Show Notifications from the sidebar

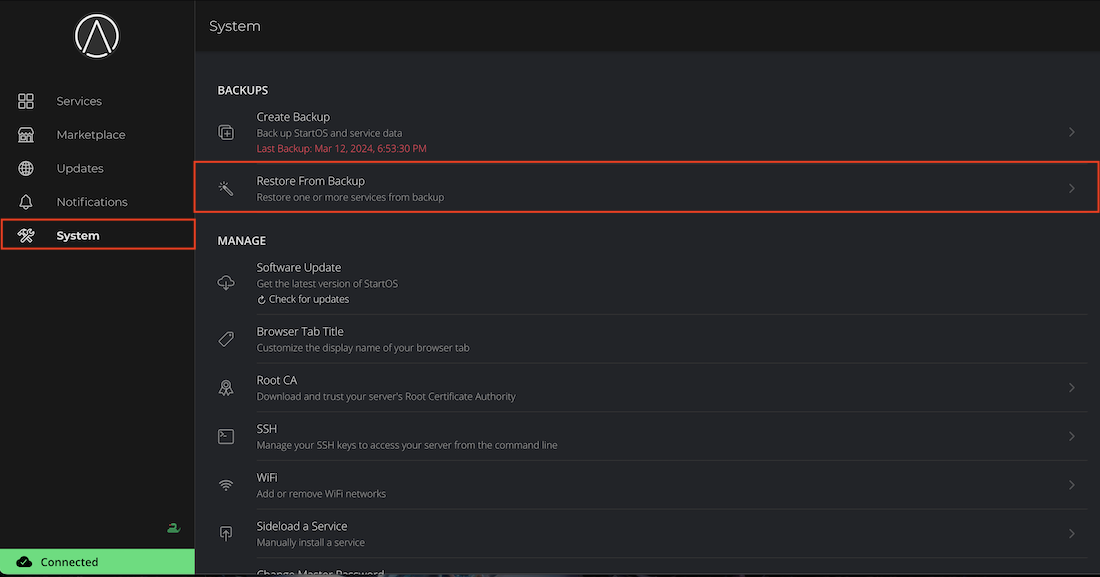pos(91,202)
